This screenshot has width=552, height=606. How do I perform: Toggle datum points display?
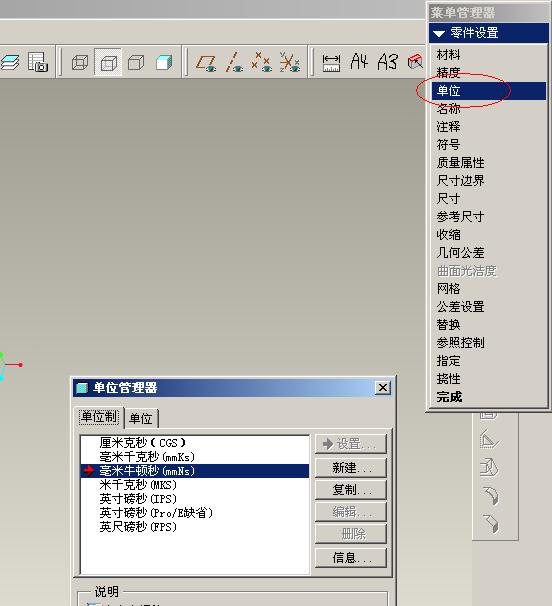pyautogui.click(x=262, y=62)
